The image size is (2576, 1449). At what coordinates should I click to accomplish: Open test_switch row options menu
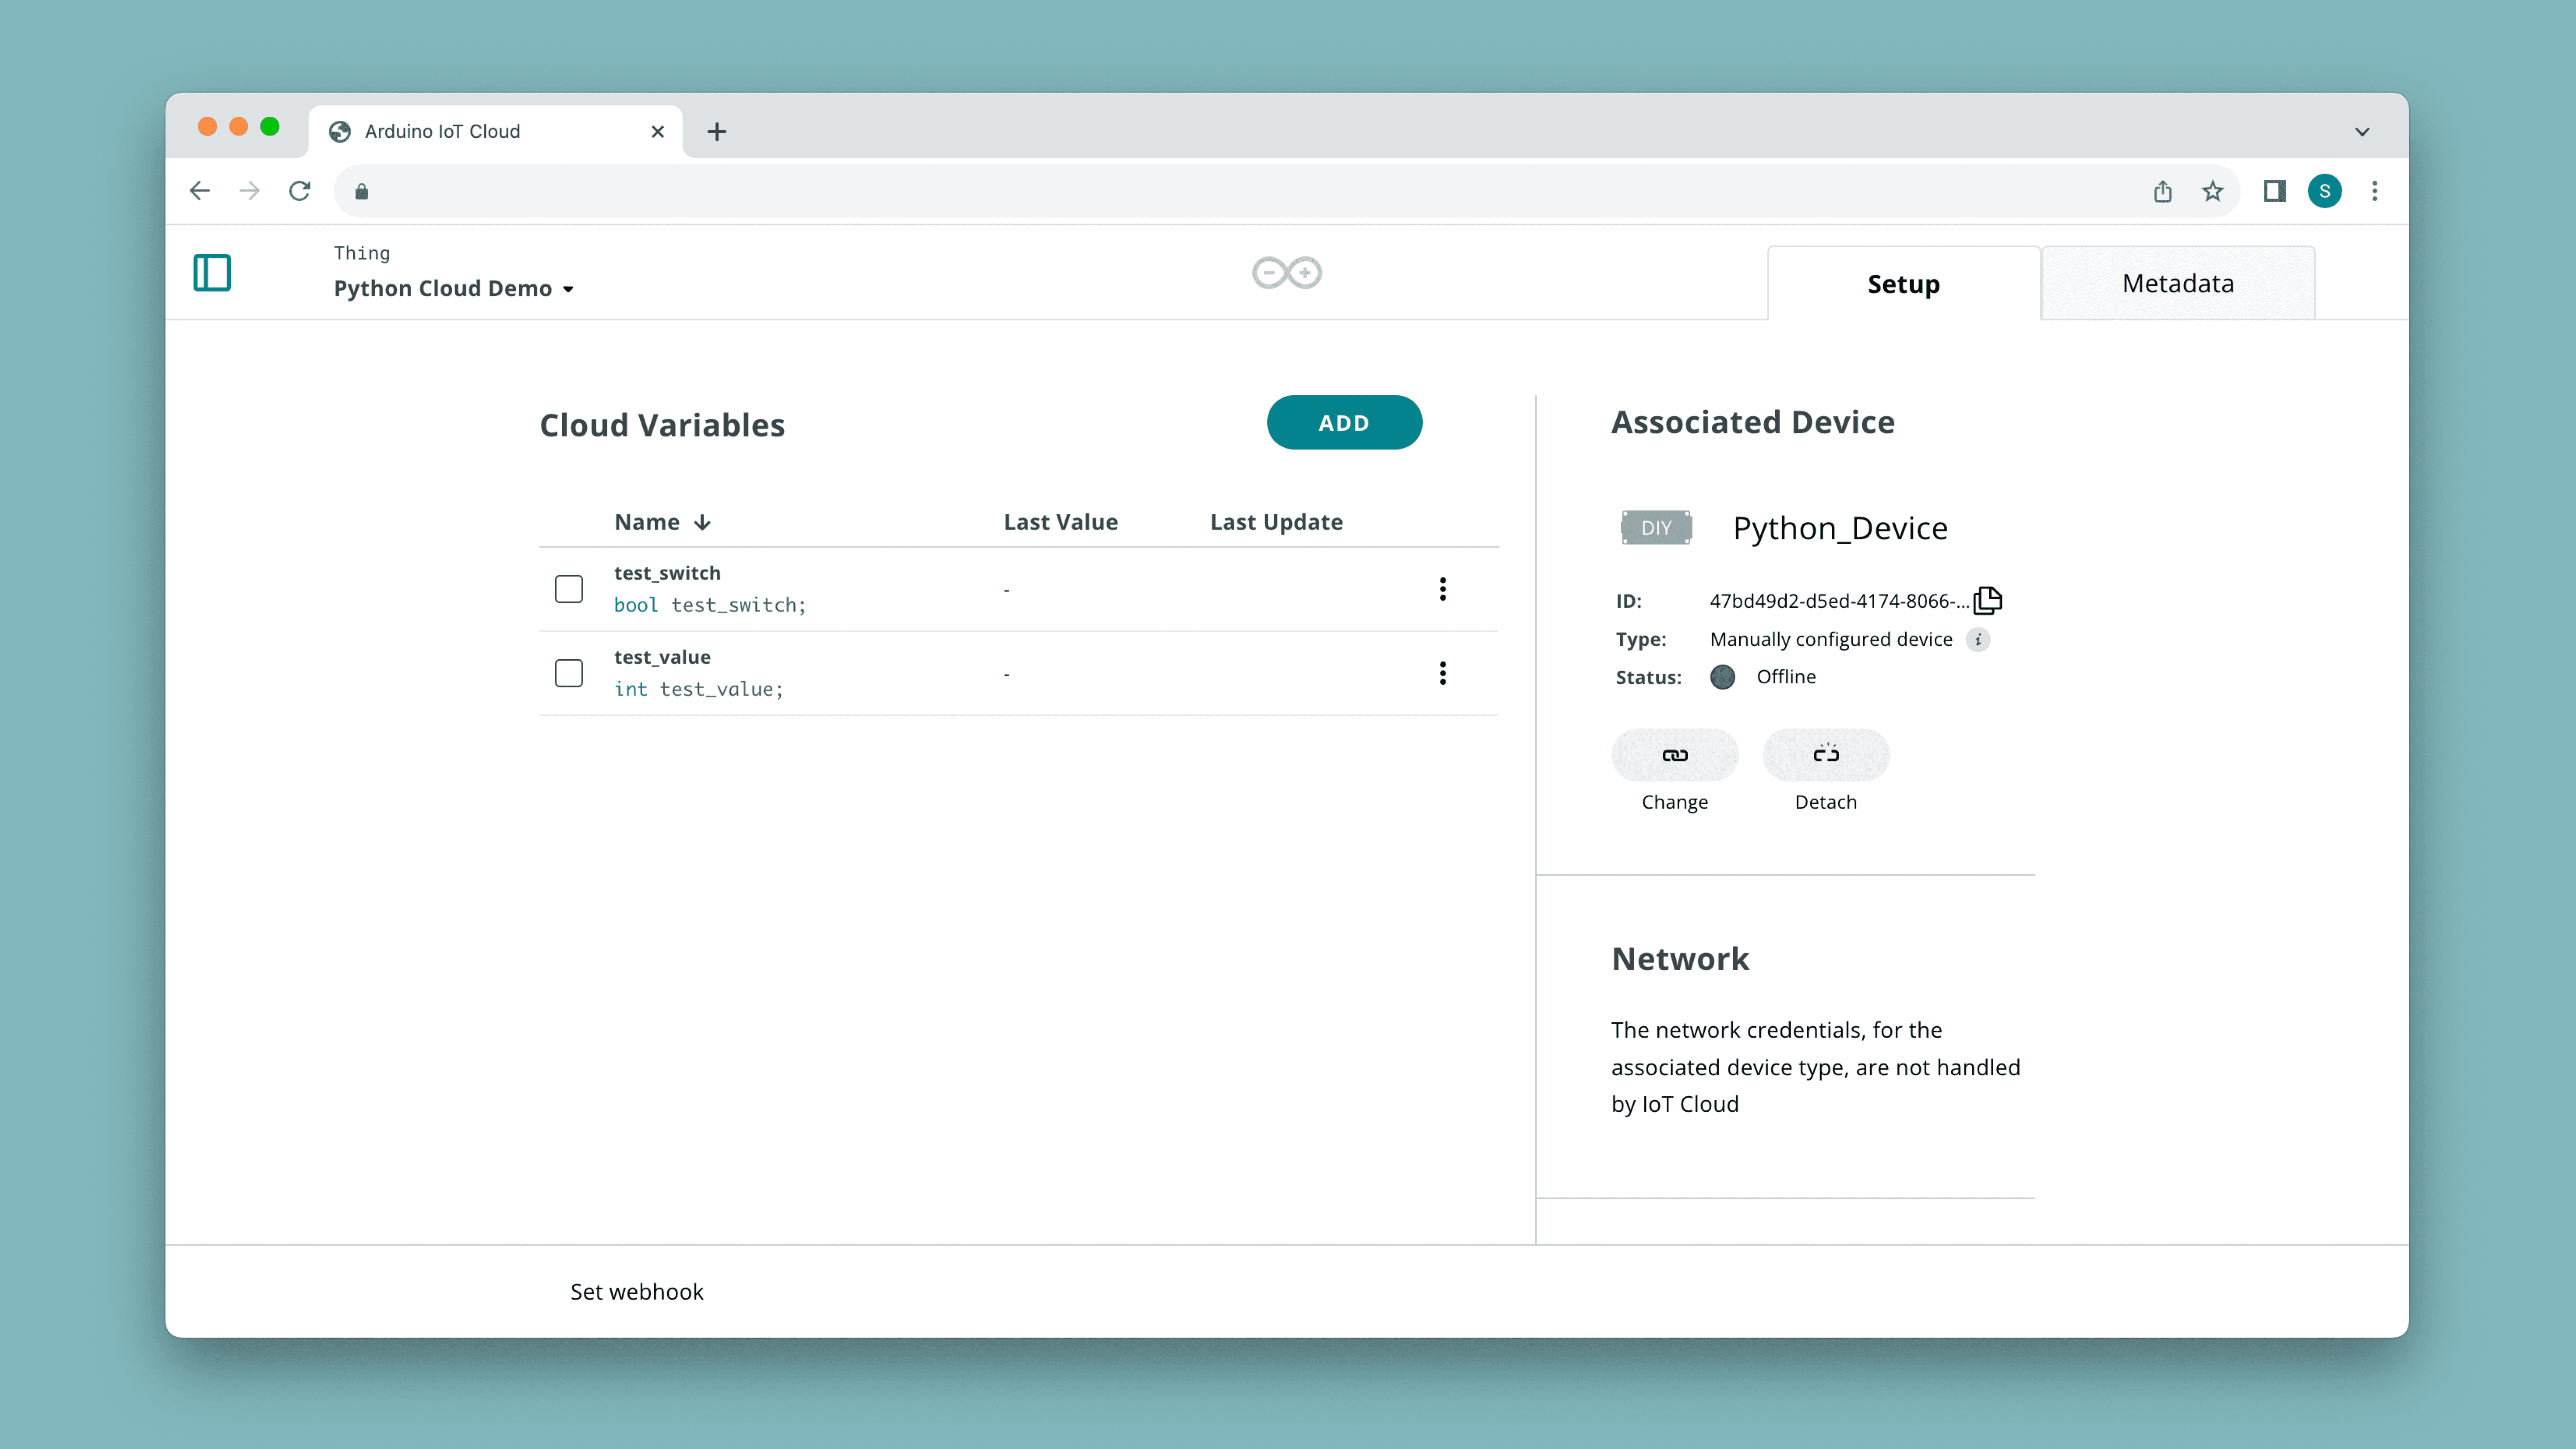click(x=1442, y=589)
